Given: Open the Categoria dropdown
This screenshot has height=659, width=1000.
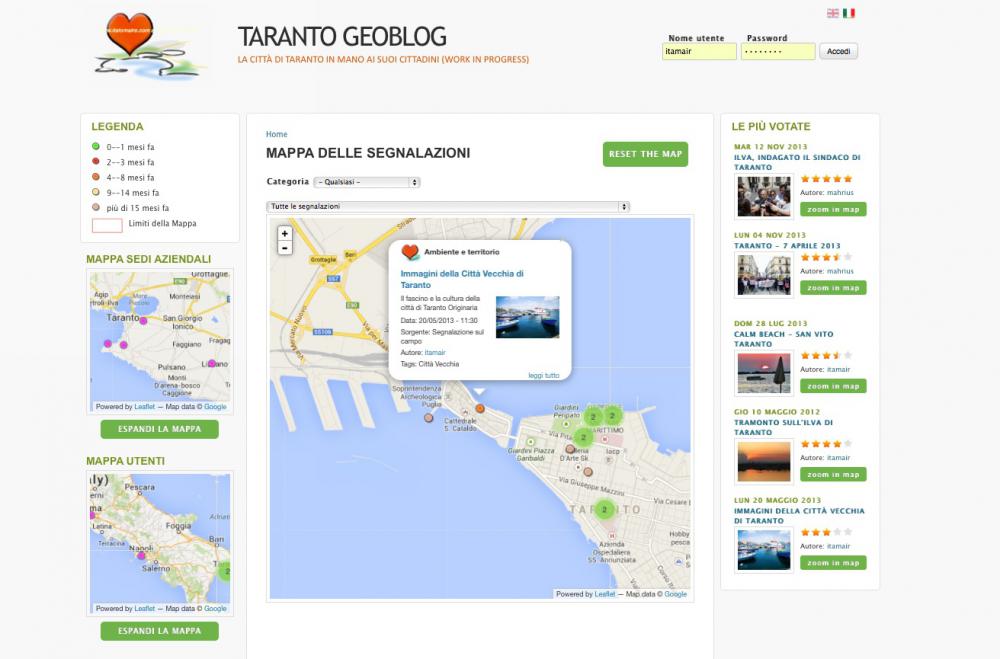Looking at the screenshot, I should [367, 182].
